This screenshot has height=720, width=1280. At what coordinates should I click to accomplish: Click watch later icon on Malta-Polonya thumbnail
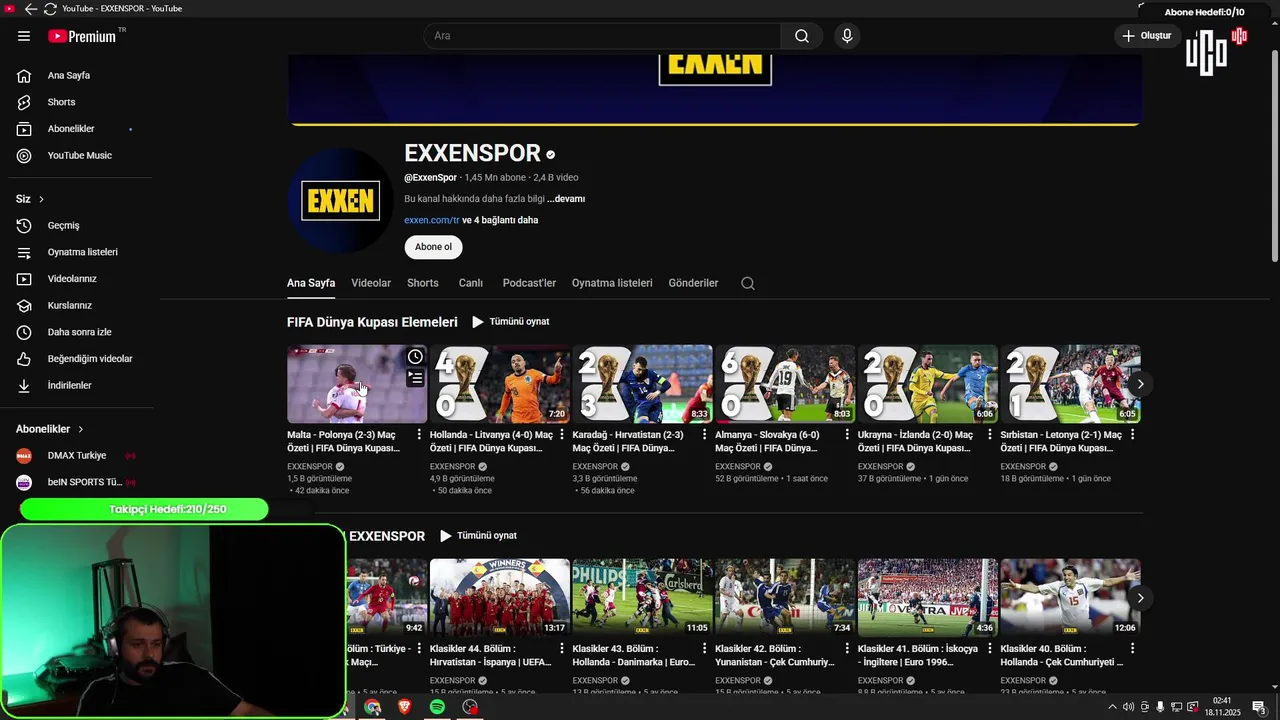click(415, 357)
